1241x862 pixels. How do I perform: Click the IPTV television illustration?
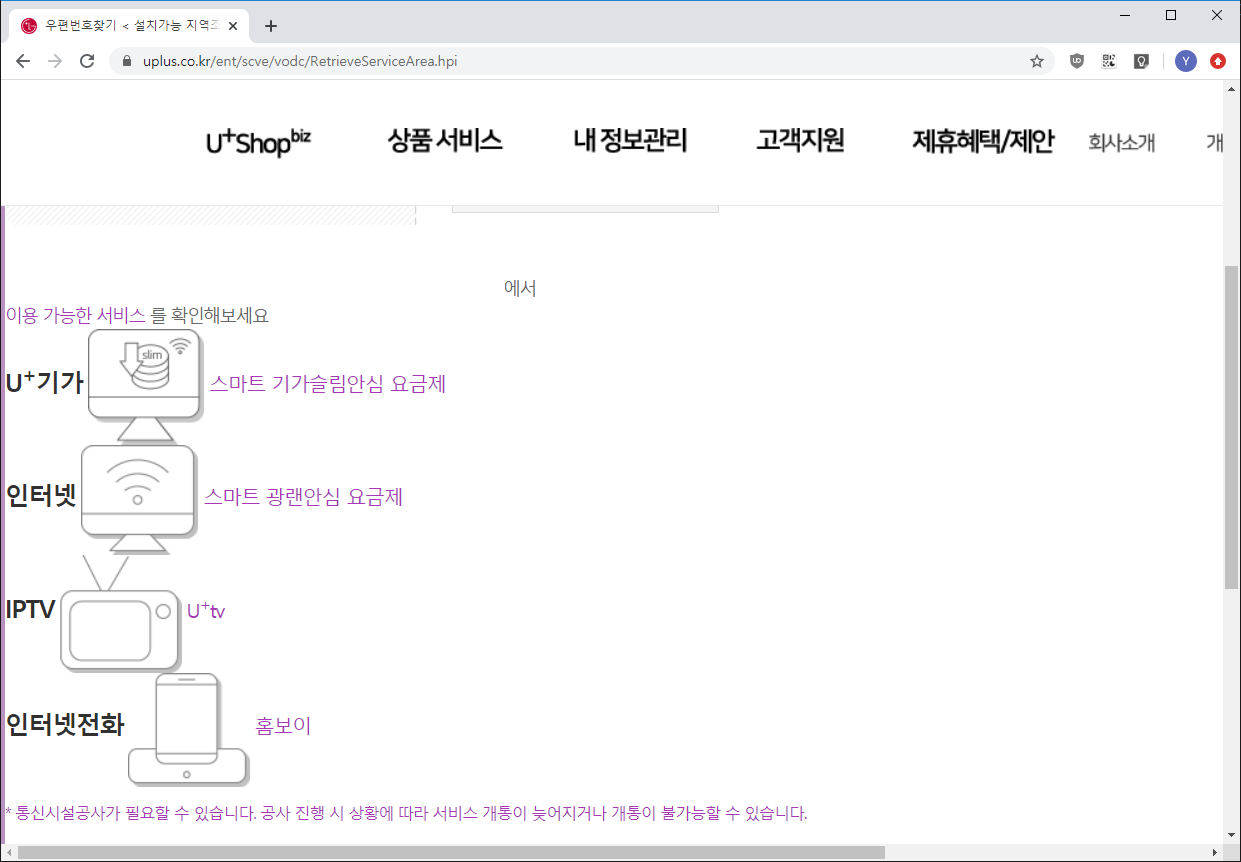120,614
